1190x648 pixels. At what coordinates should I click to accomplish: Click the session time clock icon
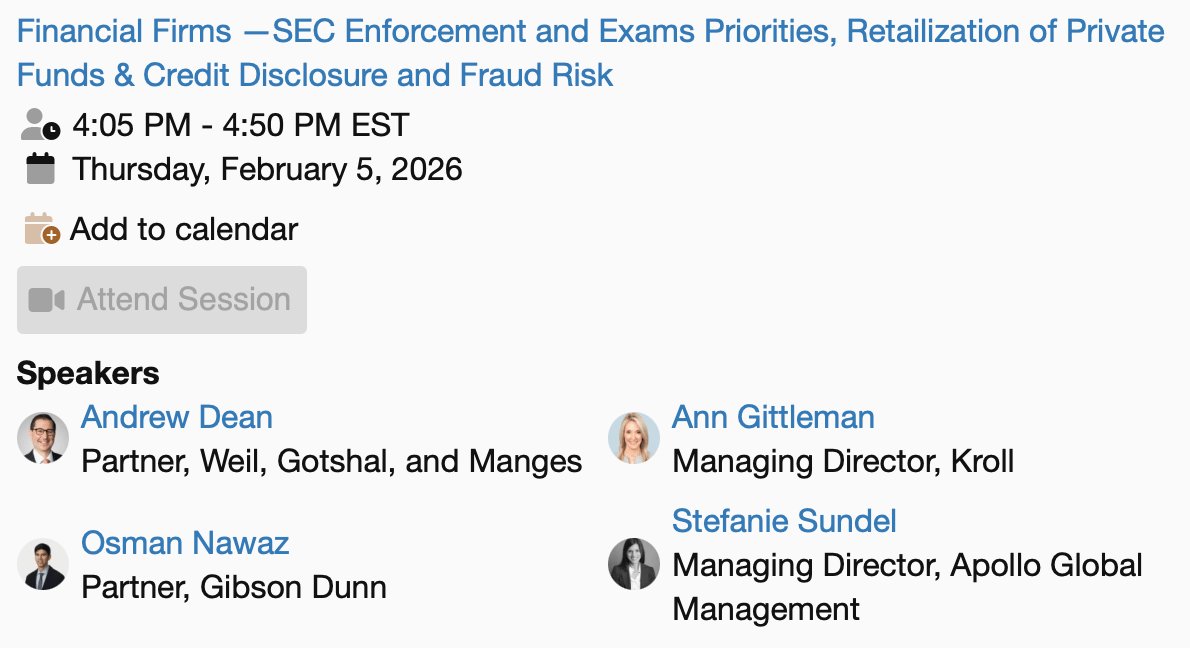(x=40, y=125)
